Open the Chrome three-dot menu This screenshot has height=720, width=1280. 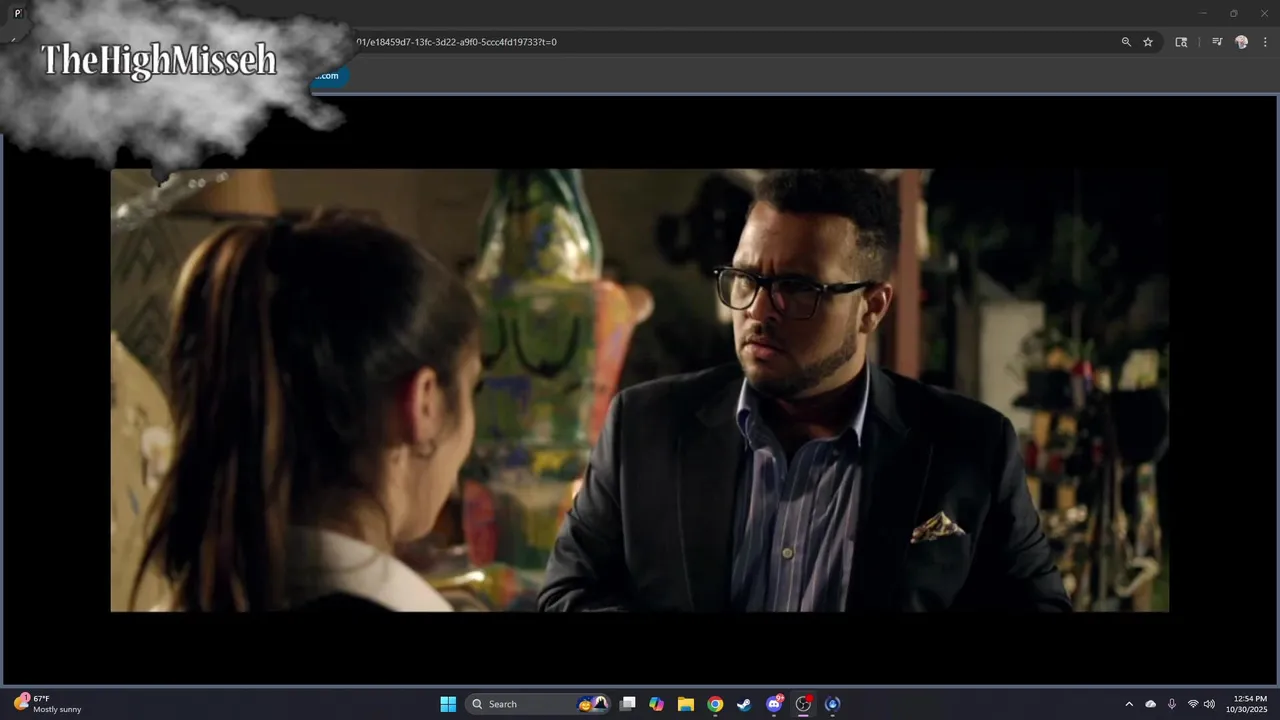tap(1266, 42)
